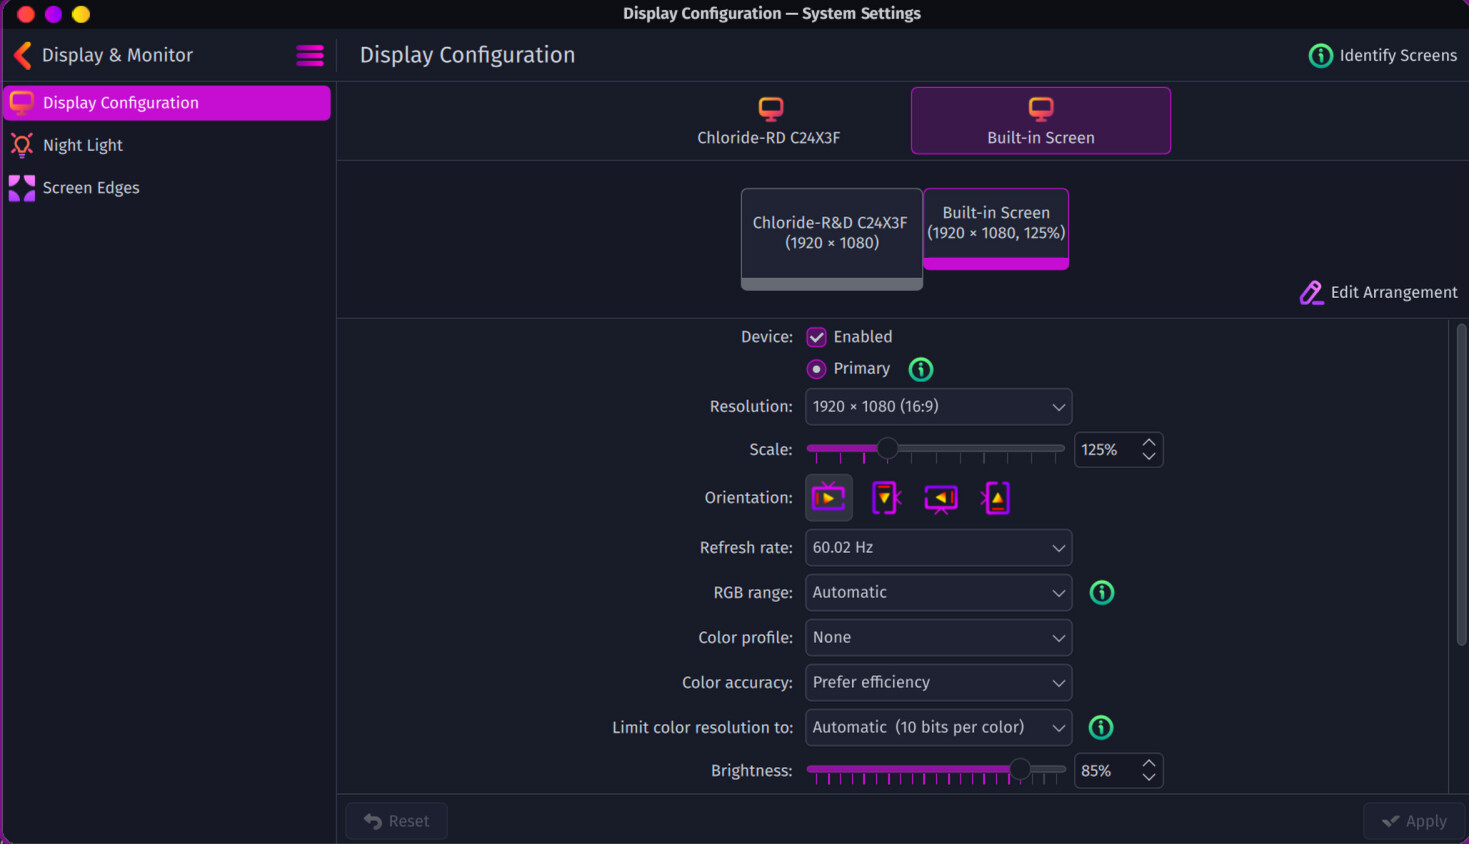Select the 270° rotated orientation icon
1469x844 pixels.
coord(997,498)
